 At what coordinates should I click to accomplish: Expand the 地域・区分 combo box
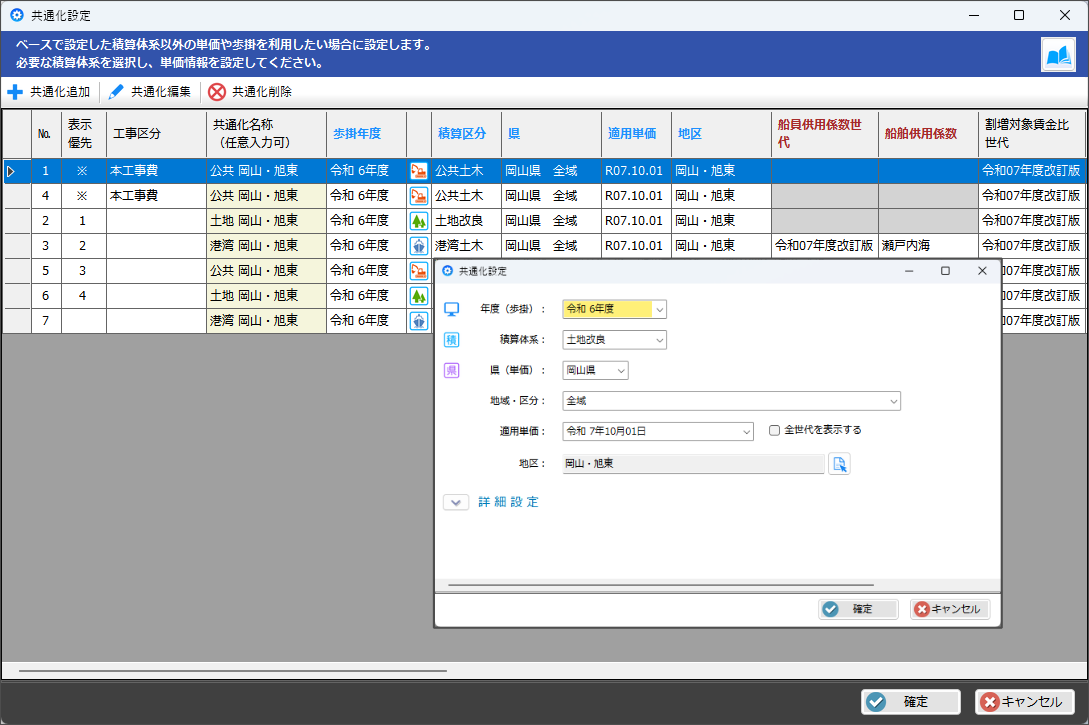[x=893, y=401]
